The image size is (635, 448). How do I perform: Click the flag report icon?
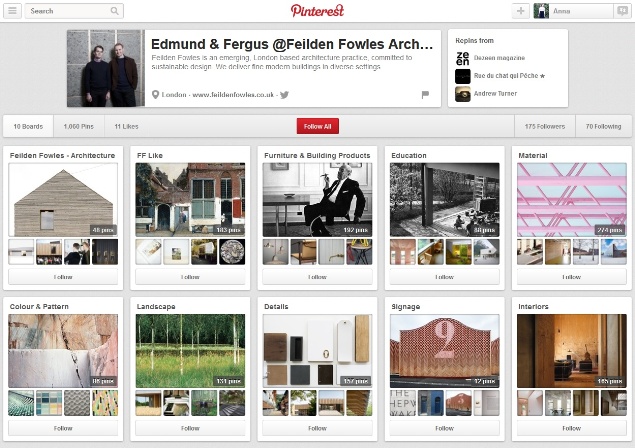pyautogui.click(x=425, y=95)
